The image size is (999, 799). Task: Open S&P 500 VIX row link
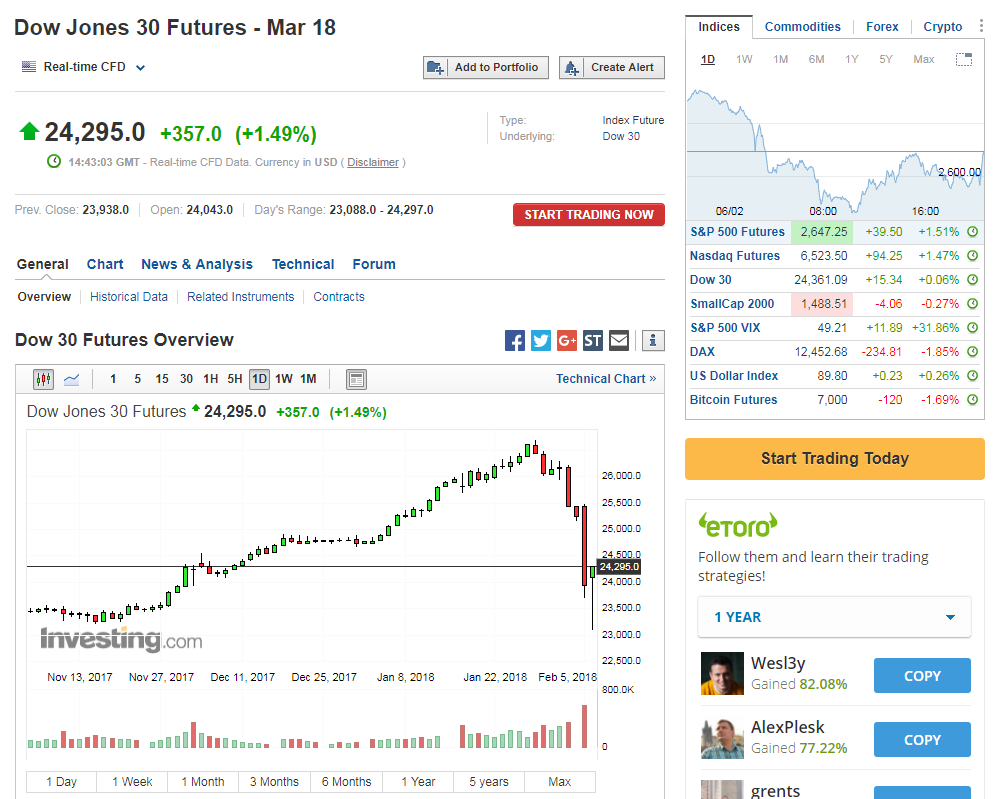click(x=725, y=328)
